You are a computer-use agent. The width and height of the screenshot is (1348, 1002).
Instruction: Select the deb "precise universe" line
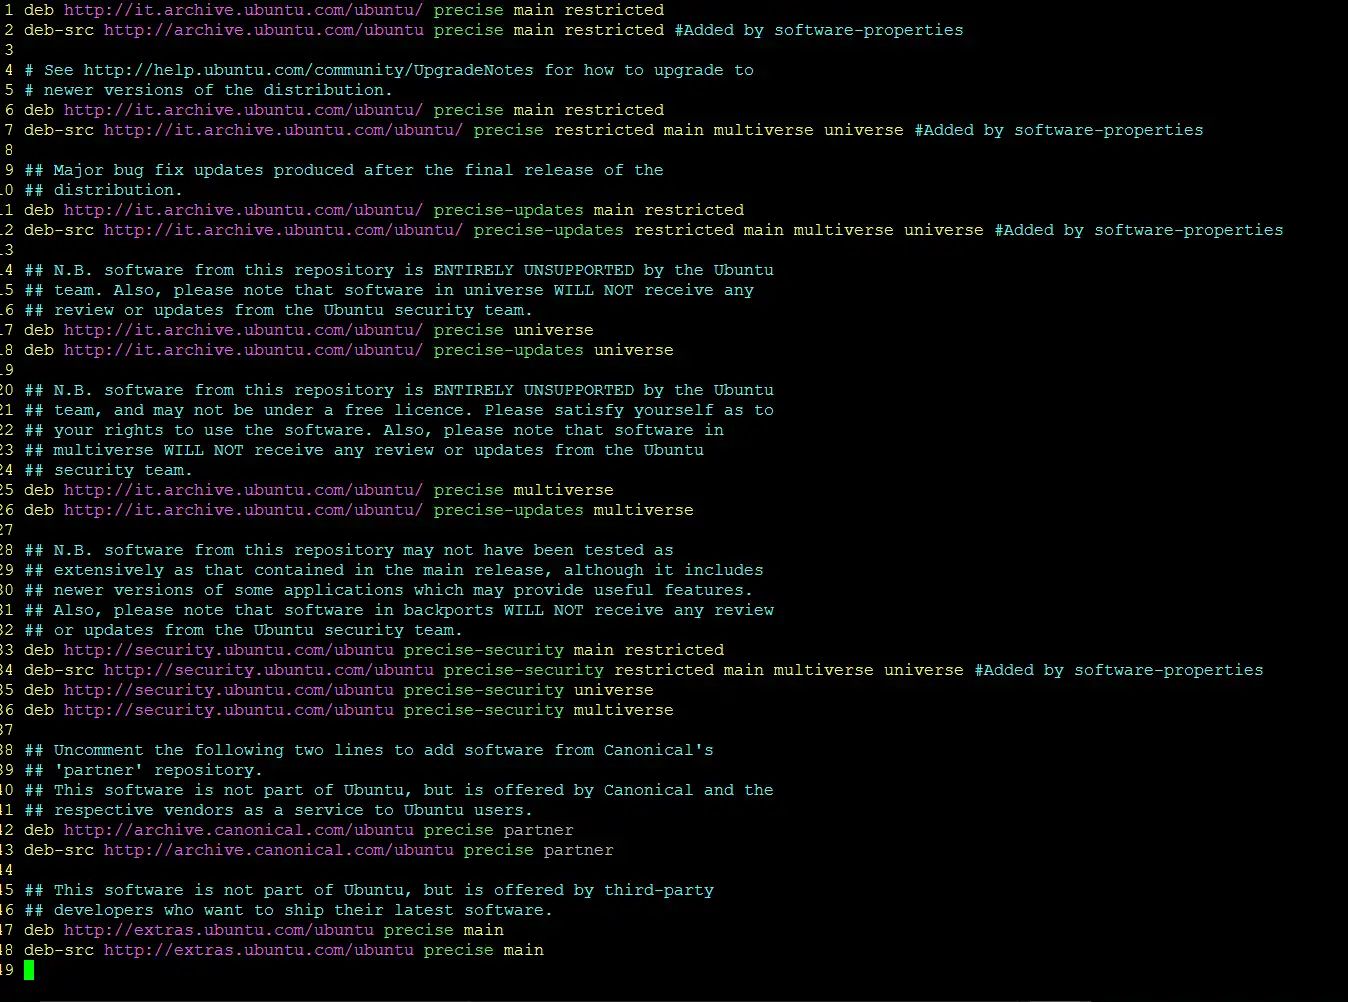pos(309,330)
